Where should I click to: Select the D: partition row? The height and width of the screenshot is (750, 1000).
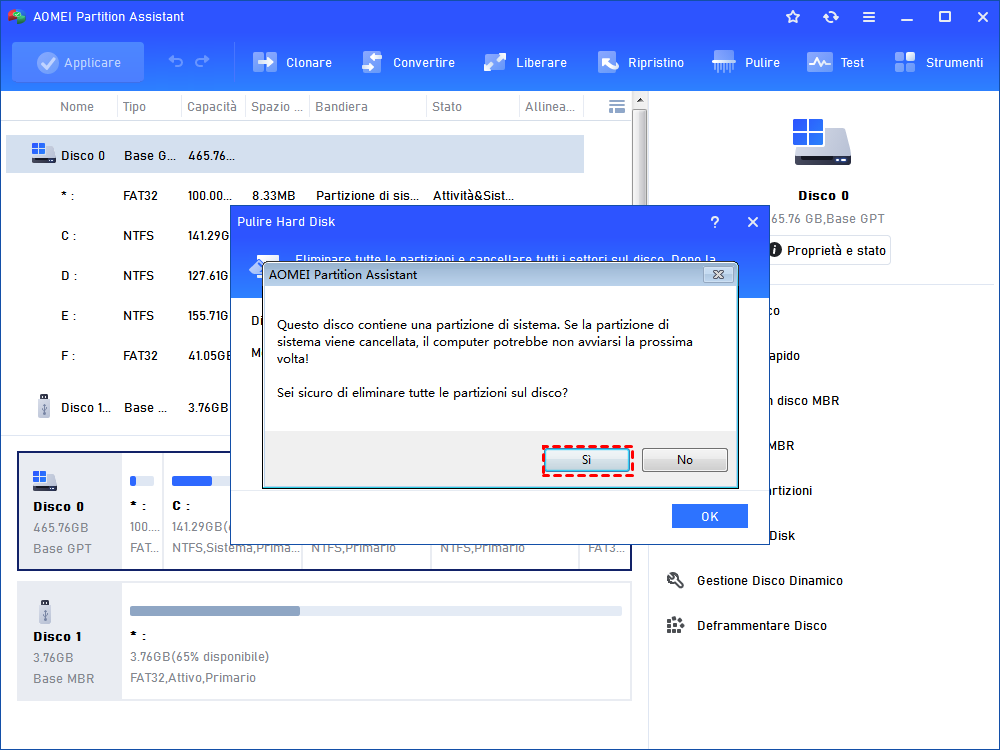[x=118, y=276]
